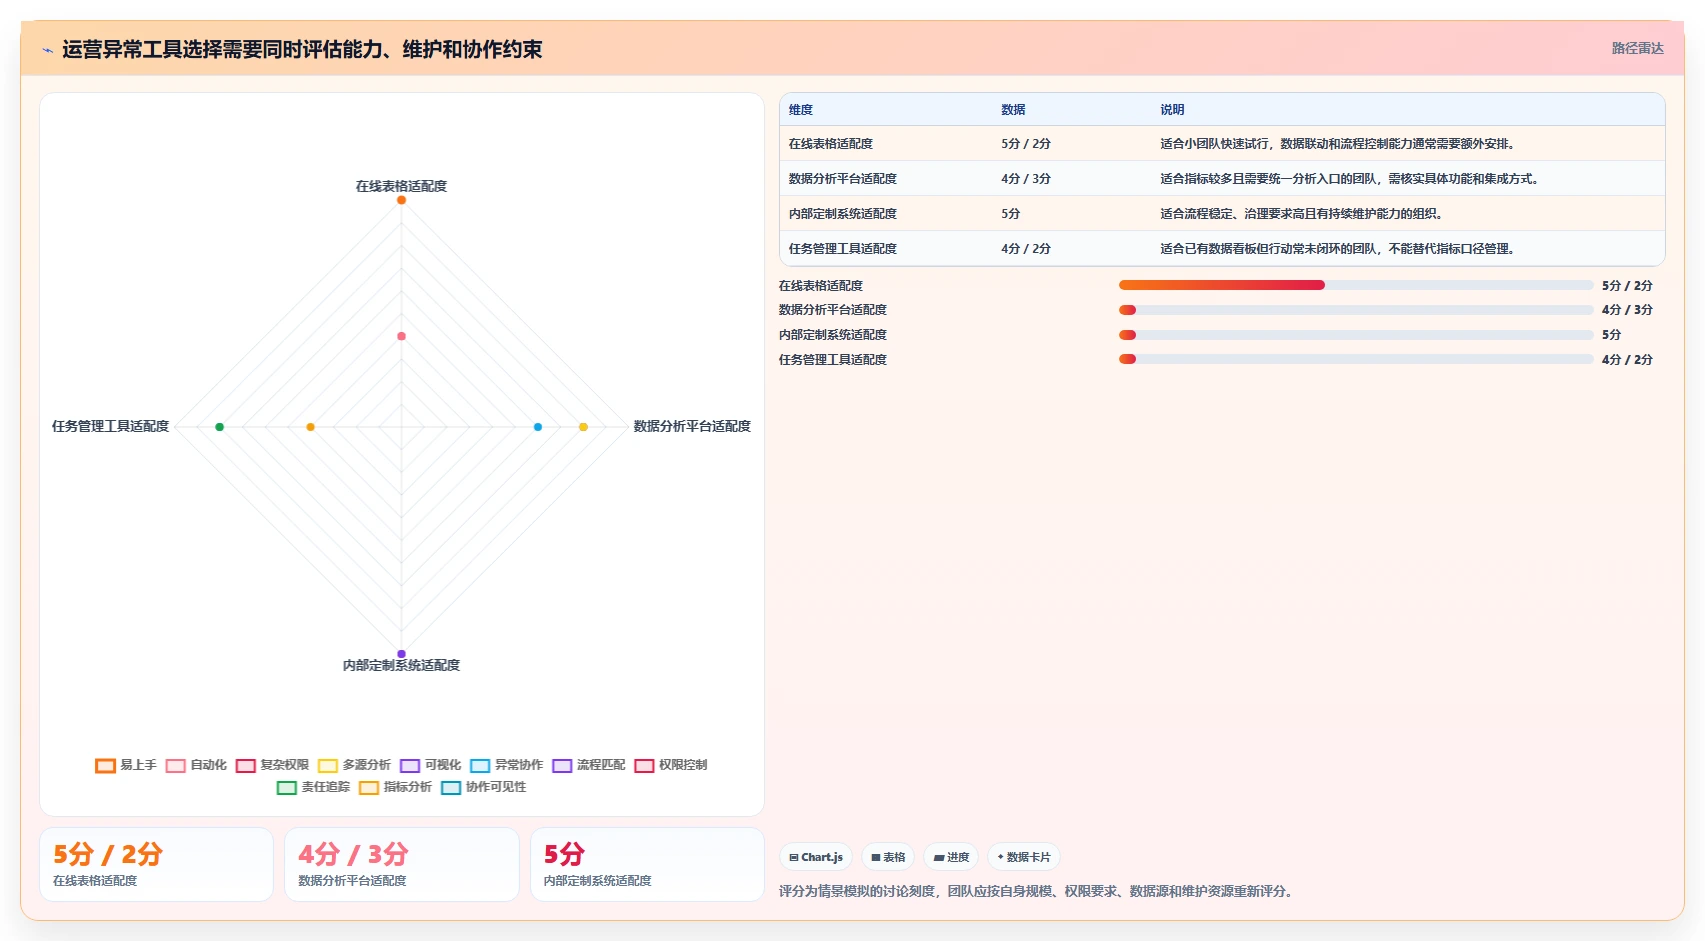This screenshot has width=1705, height=941.
Task: Click description starting 适合指标较多且需要统一
Action: [x=1351, y=179]
